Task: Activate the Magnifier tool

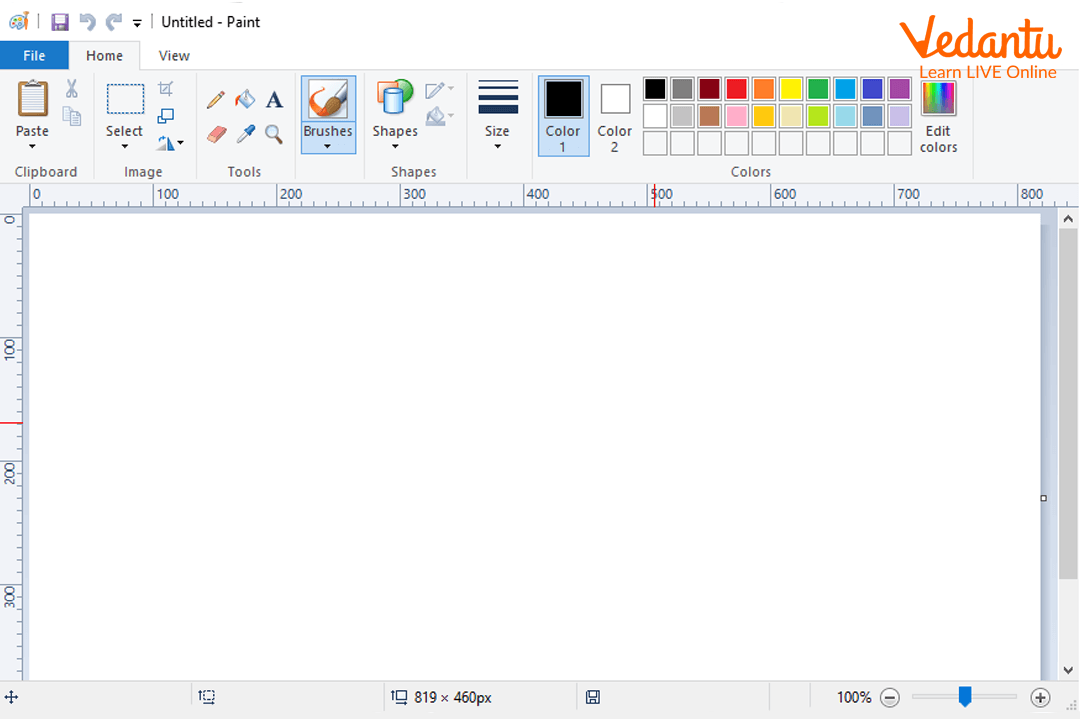Action: [x=275, y=134]
